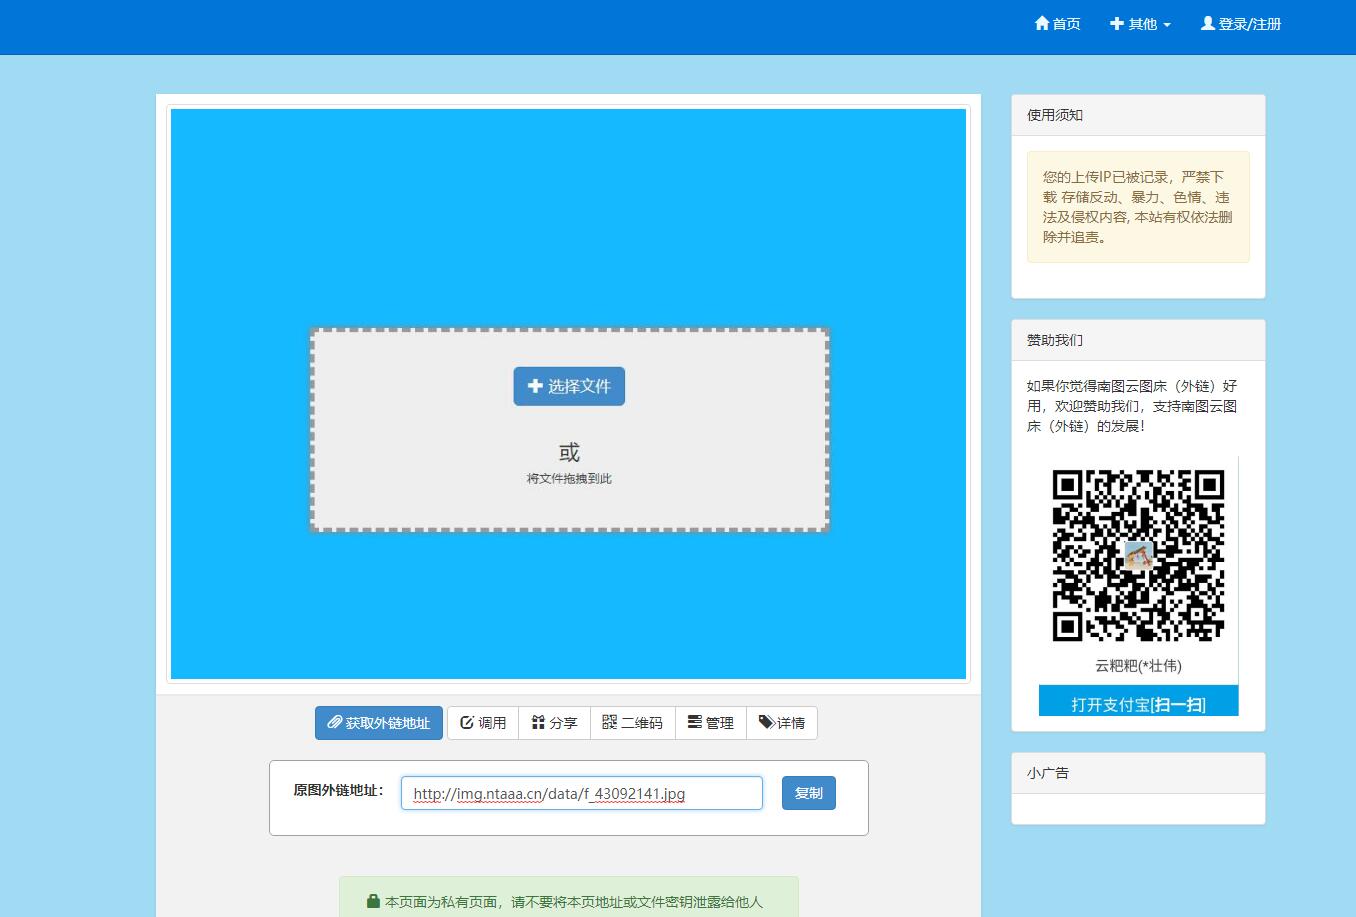Image resolution: width=1356 pixels, height=917 pixels.
Task: Click the tasks icon beside 管理
Action: pyautogui.click(x=694, y=722)
